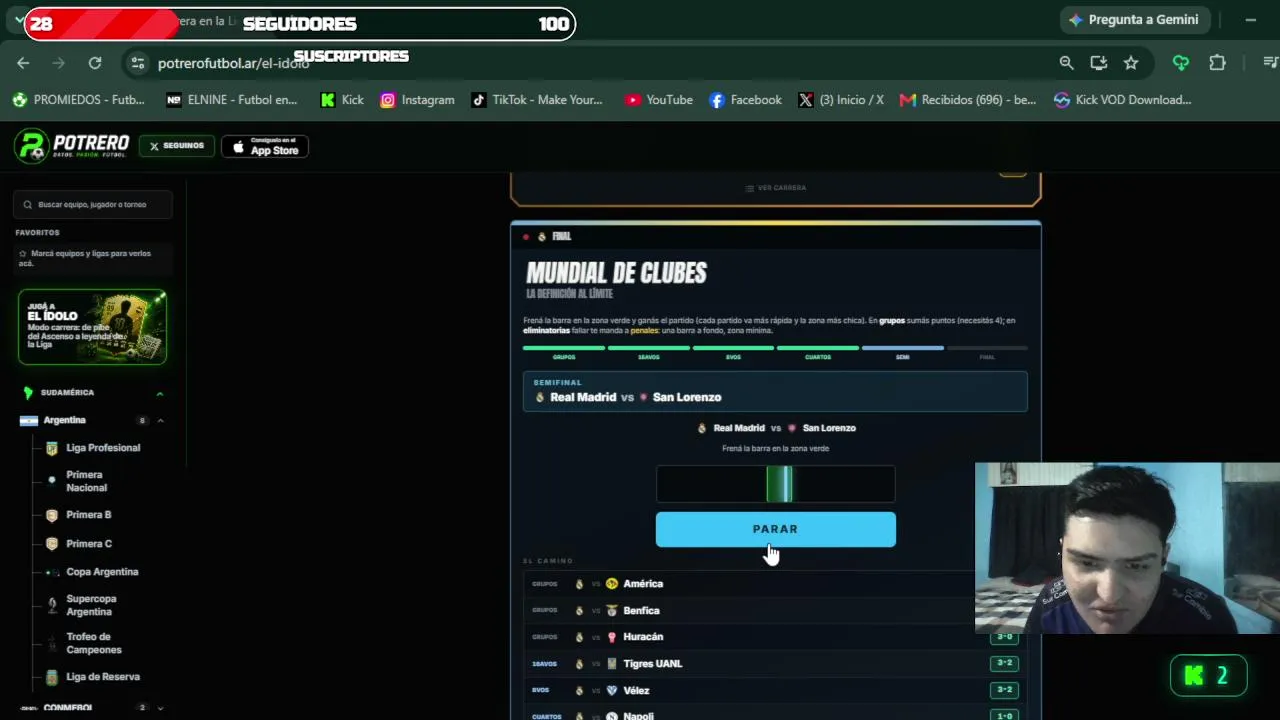Click Liga de Reserva crest icon

click(x=52, y=677)
